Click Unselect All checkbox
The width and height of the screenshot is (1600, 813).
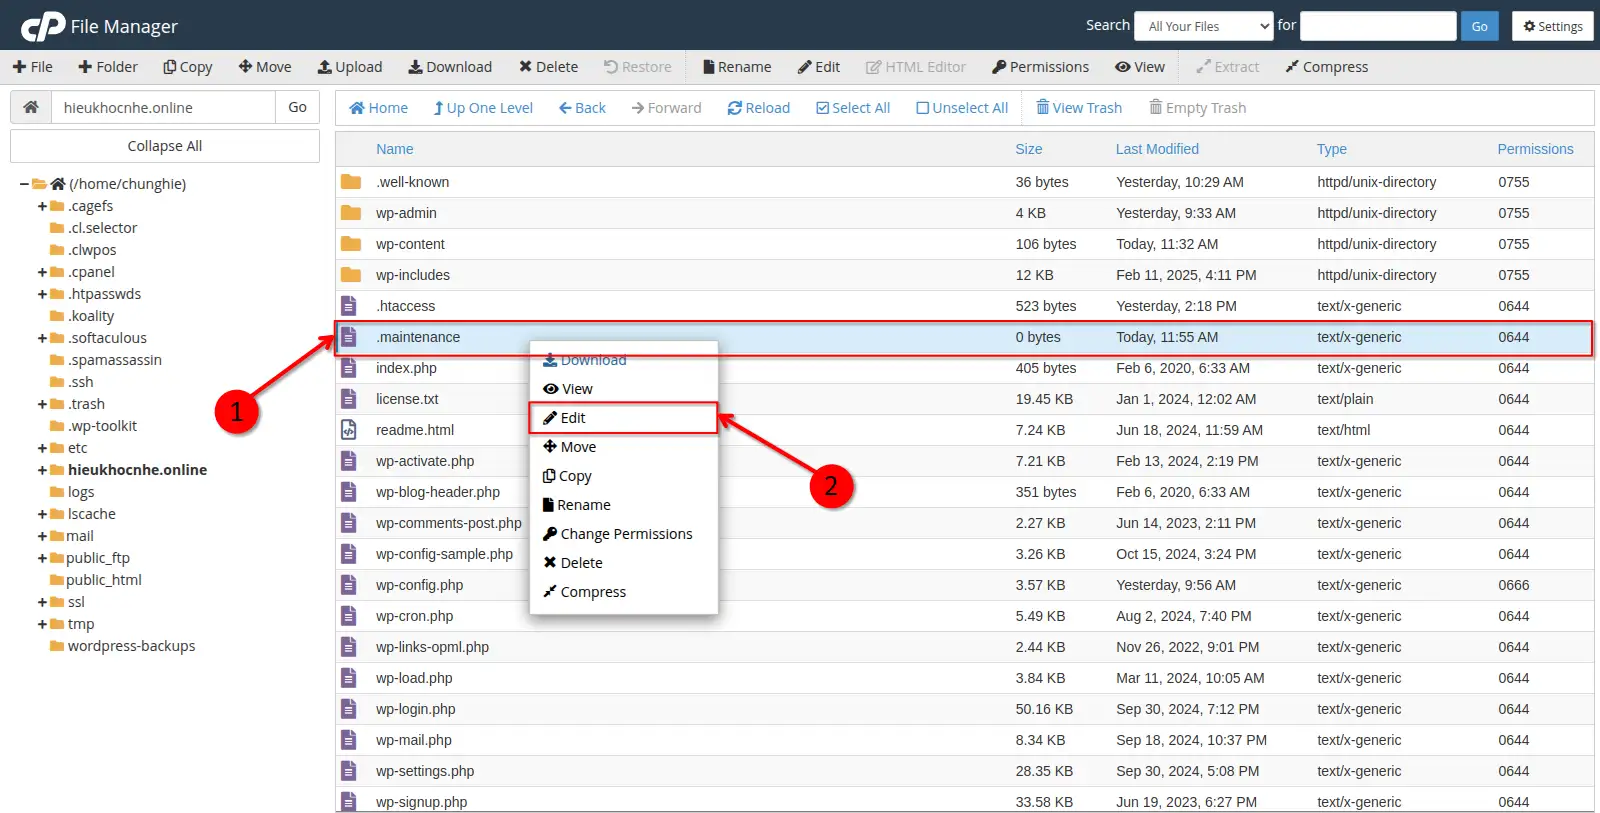(962, 108)
